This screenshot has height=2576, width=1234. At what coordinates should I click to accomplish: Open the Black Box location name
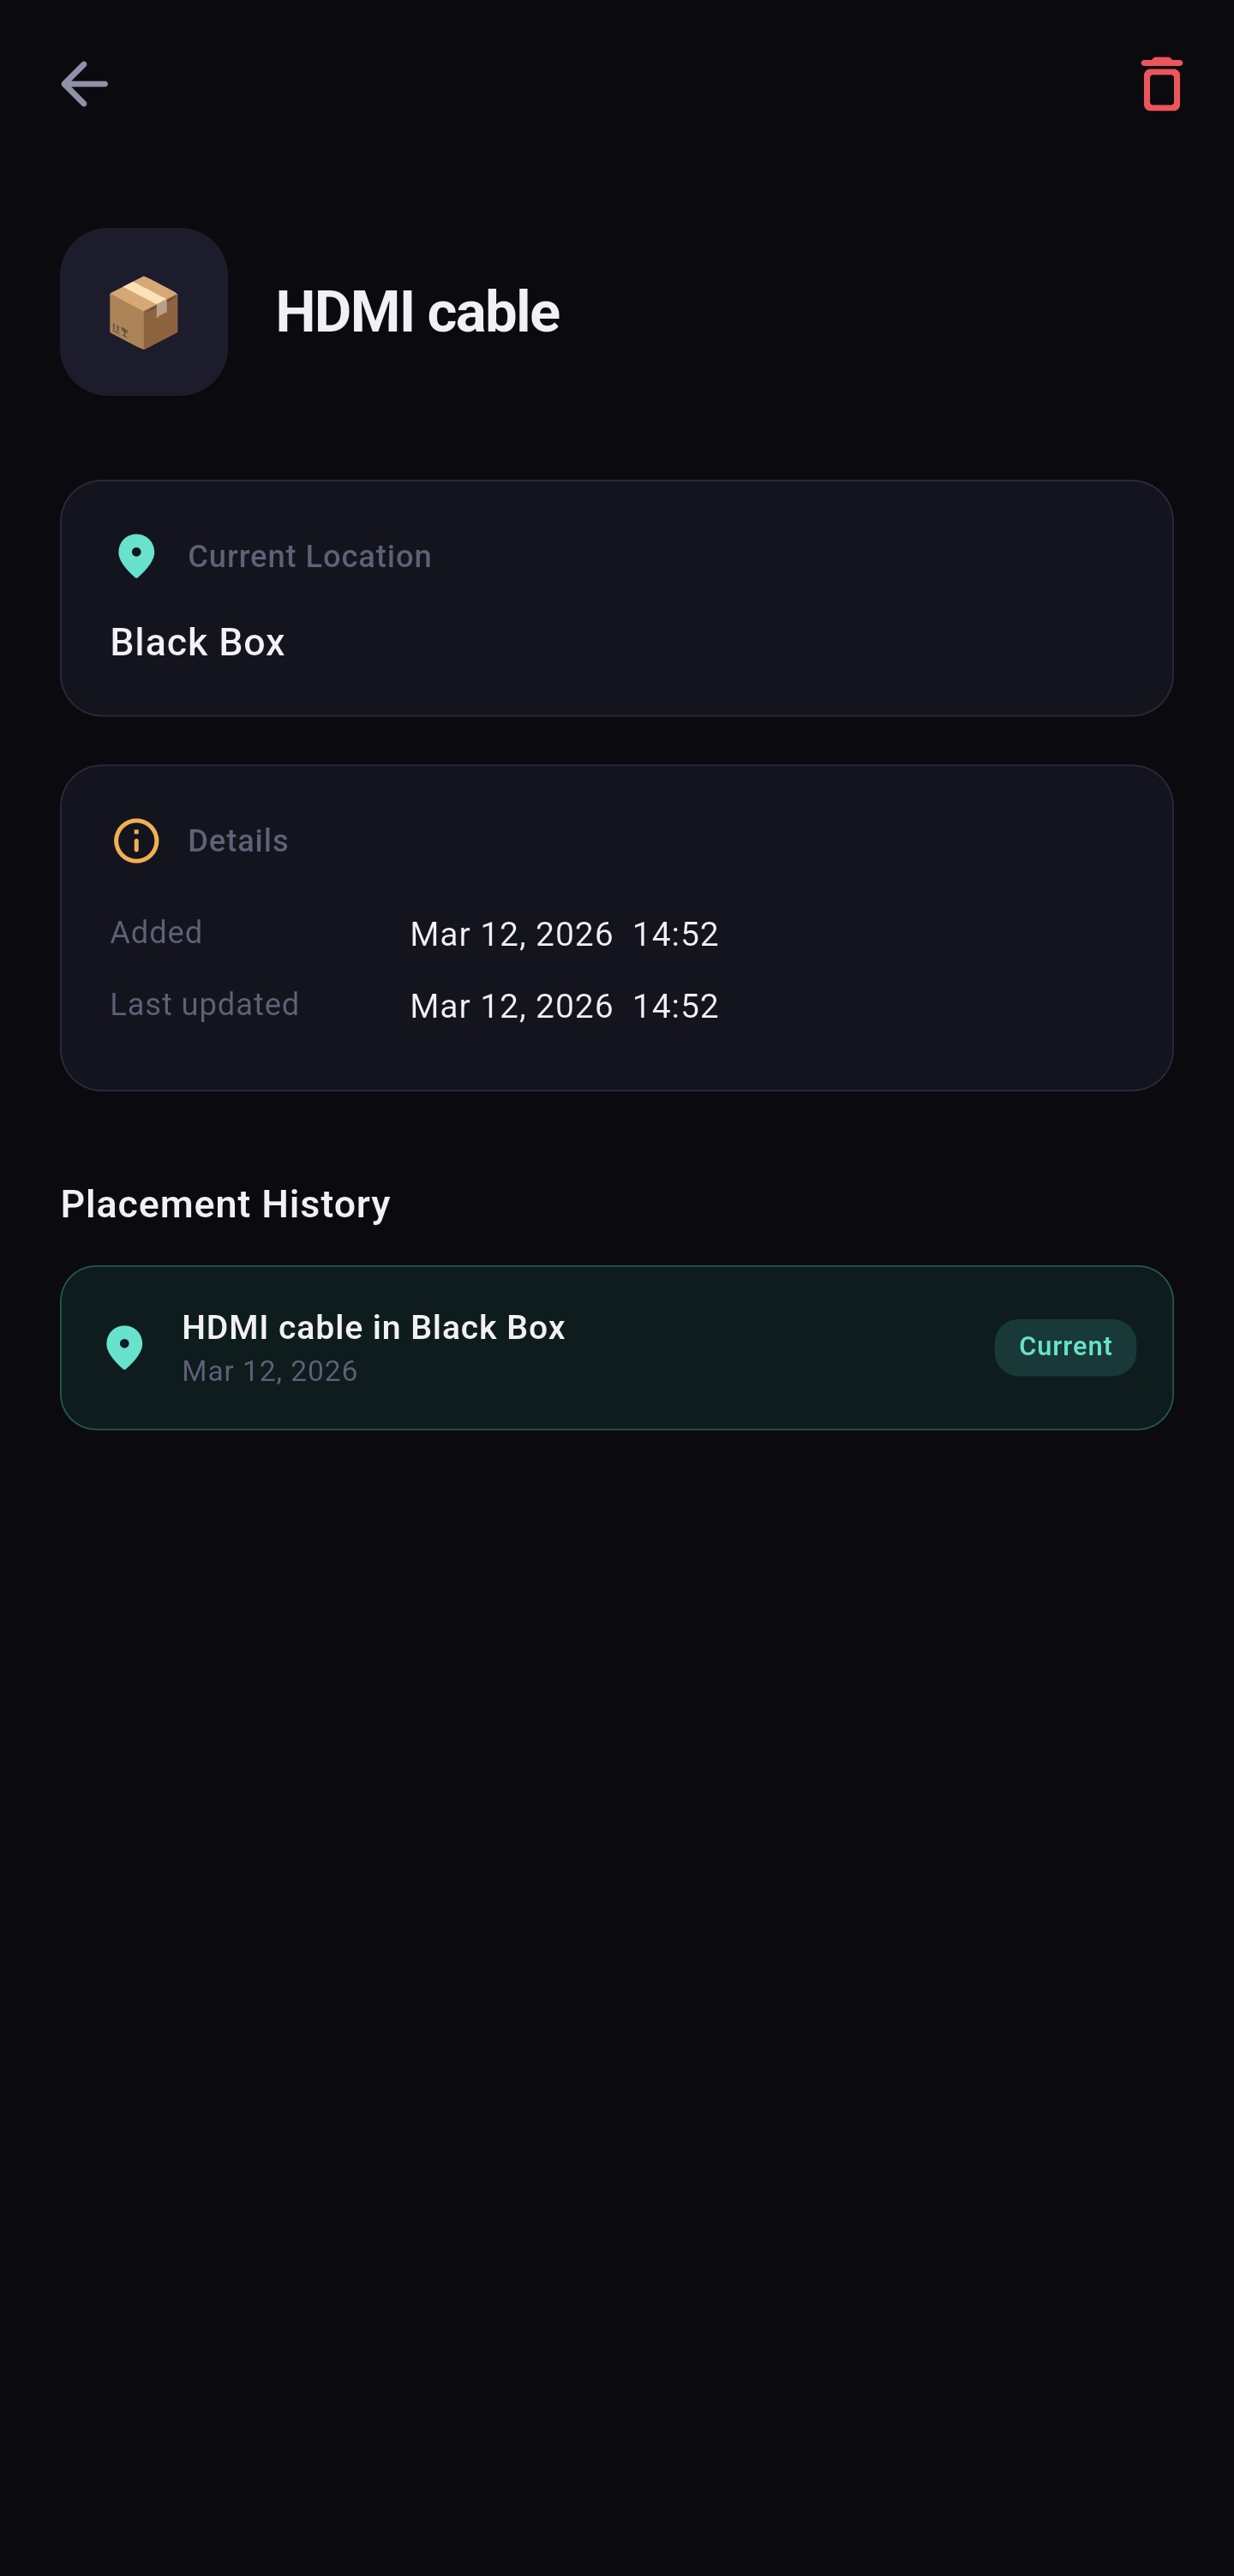pos(197,642)
